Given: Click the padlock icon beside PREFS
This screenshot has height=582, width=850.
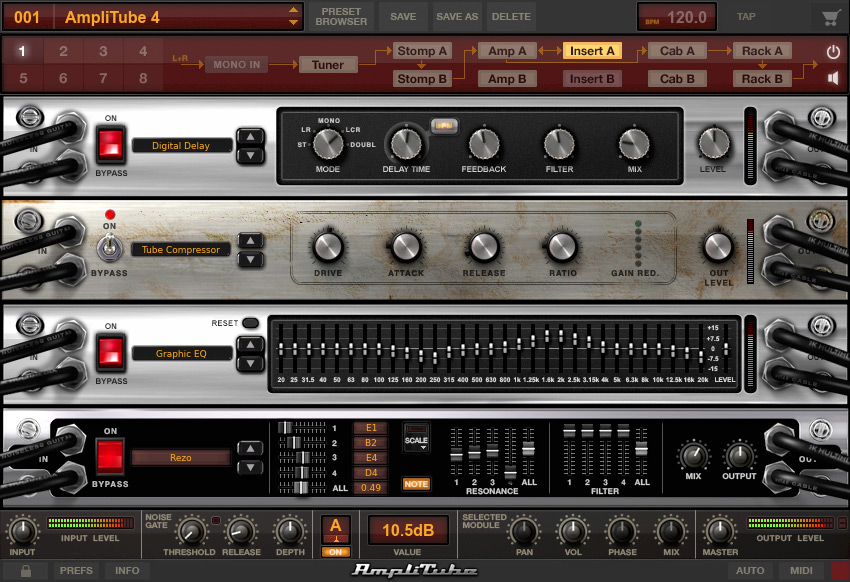Looking at the screenshot, I should pyautogui.click(x=25, y=571).
